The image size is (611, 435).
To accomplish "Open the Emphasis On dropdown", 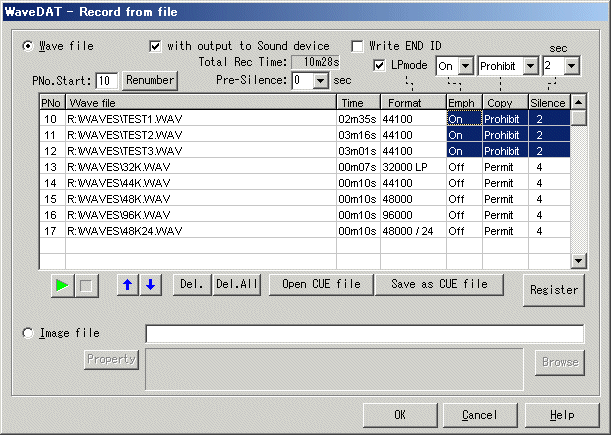I will 464,66.
